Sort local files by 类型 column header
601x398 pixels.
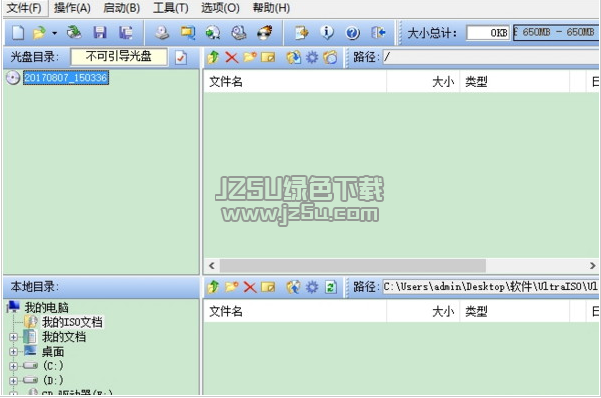coord(515,311)
